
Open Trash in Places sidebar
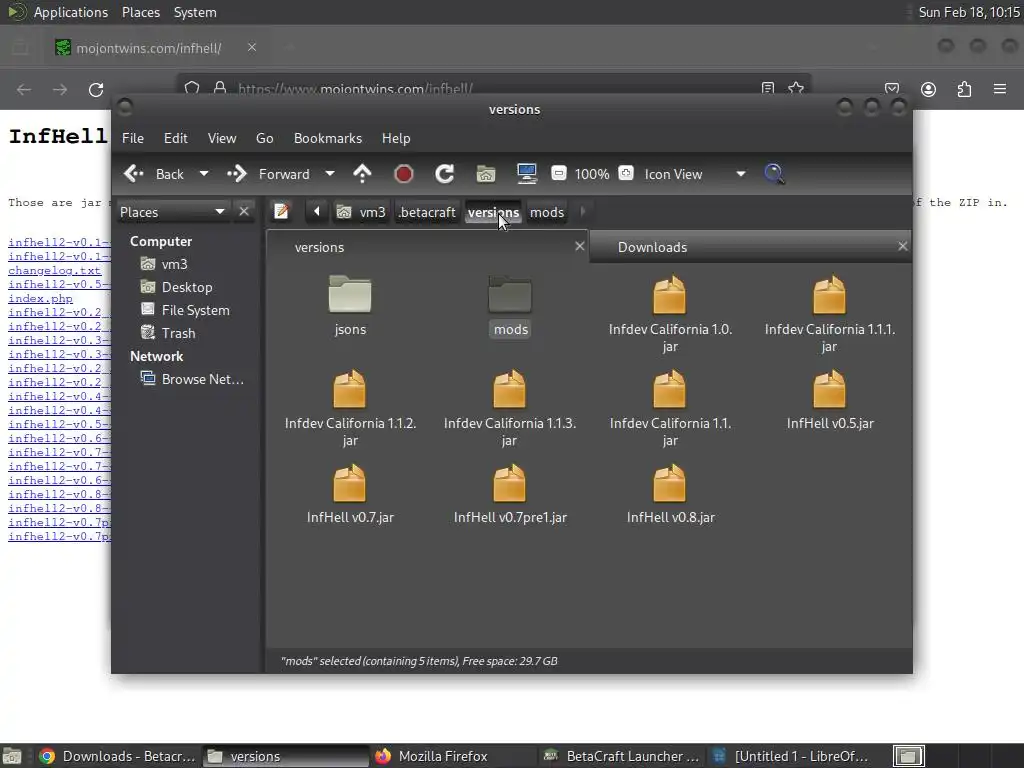pos(178,333)
